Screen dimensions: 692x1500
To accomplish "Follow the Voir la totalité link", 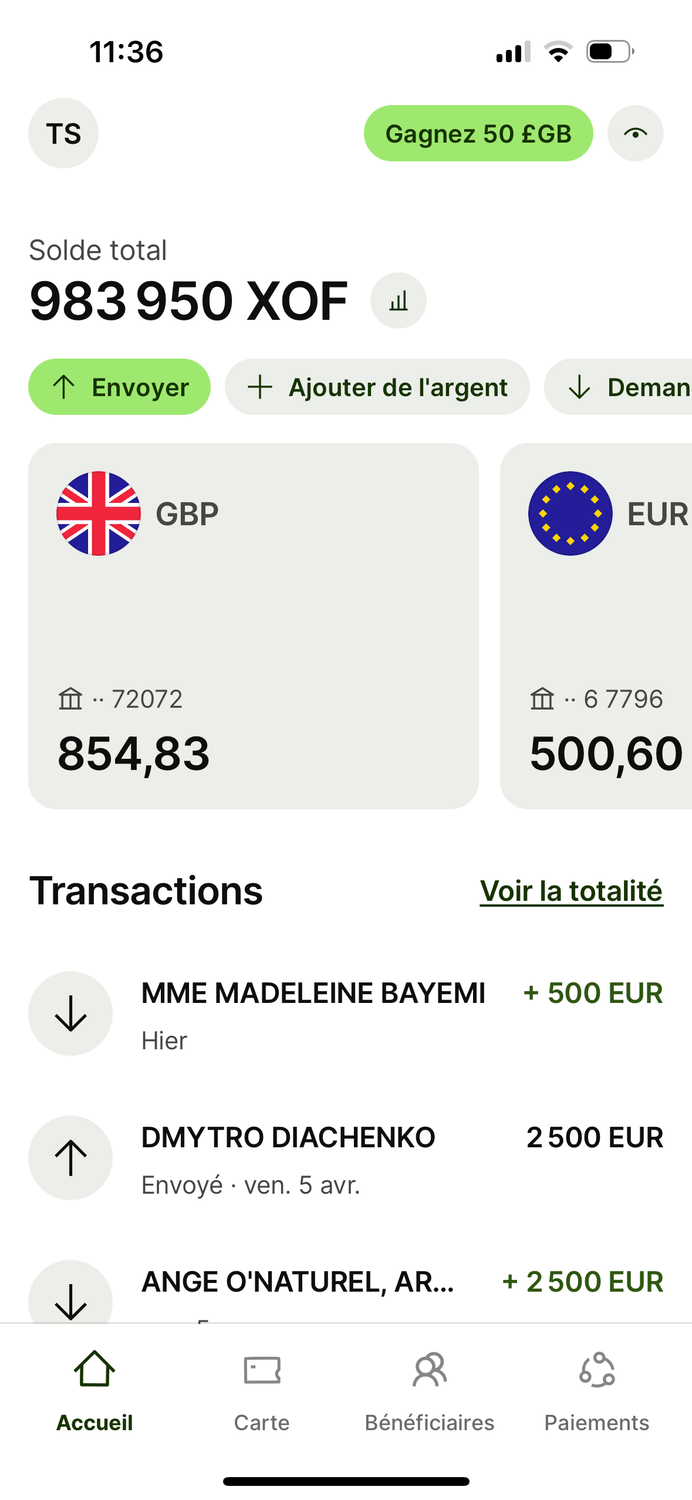I will pos(571,891).
